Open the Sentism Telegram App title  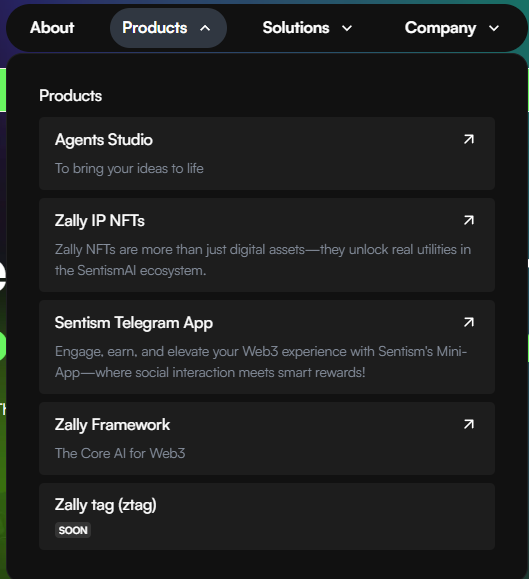[134, 323]
